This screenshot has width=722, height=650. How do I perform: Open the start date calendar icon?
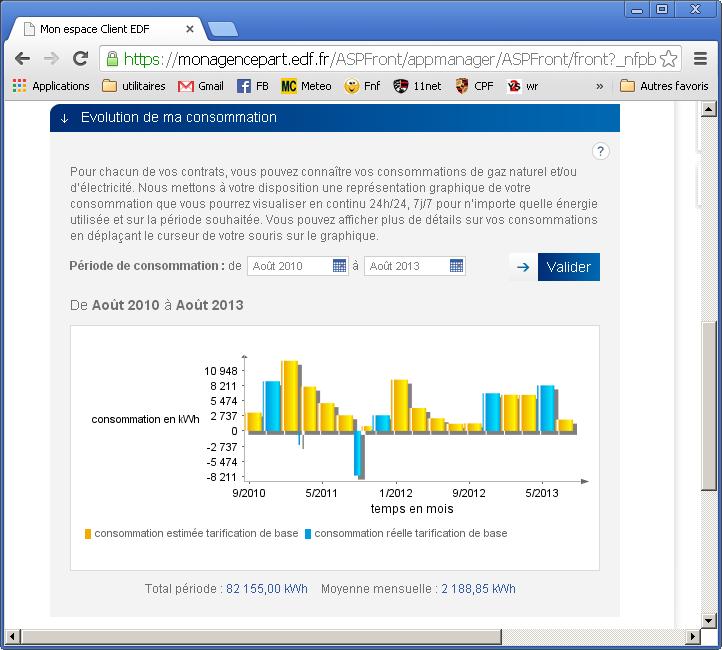click(339, 266)
